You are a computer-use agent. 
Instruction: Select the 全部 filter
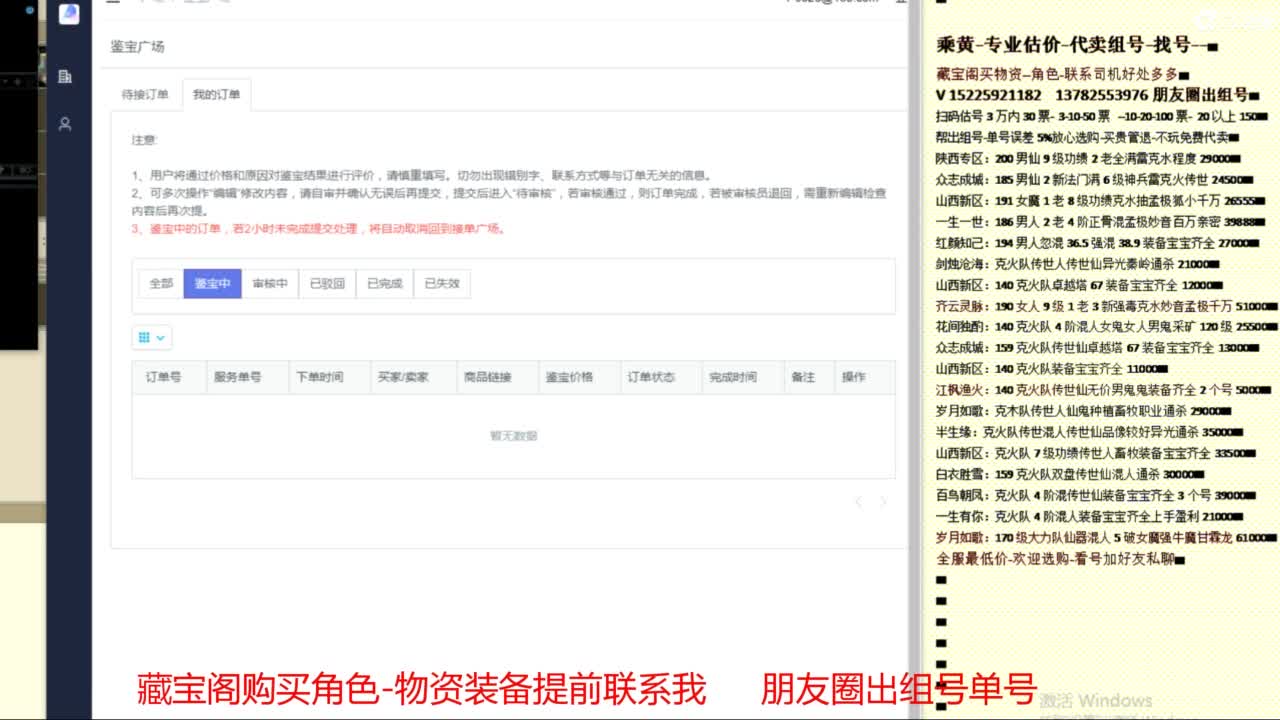coord(161,284)
